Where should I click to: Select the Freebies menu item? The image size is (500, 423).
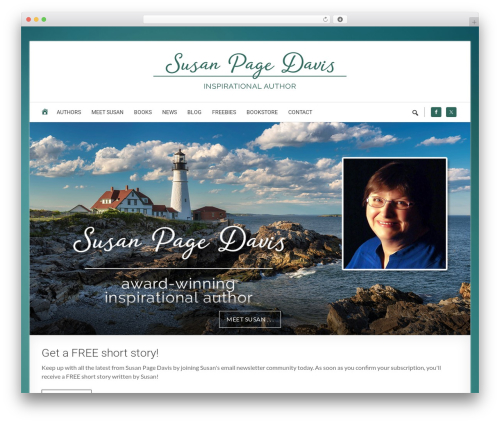coord(224,112)
